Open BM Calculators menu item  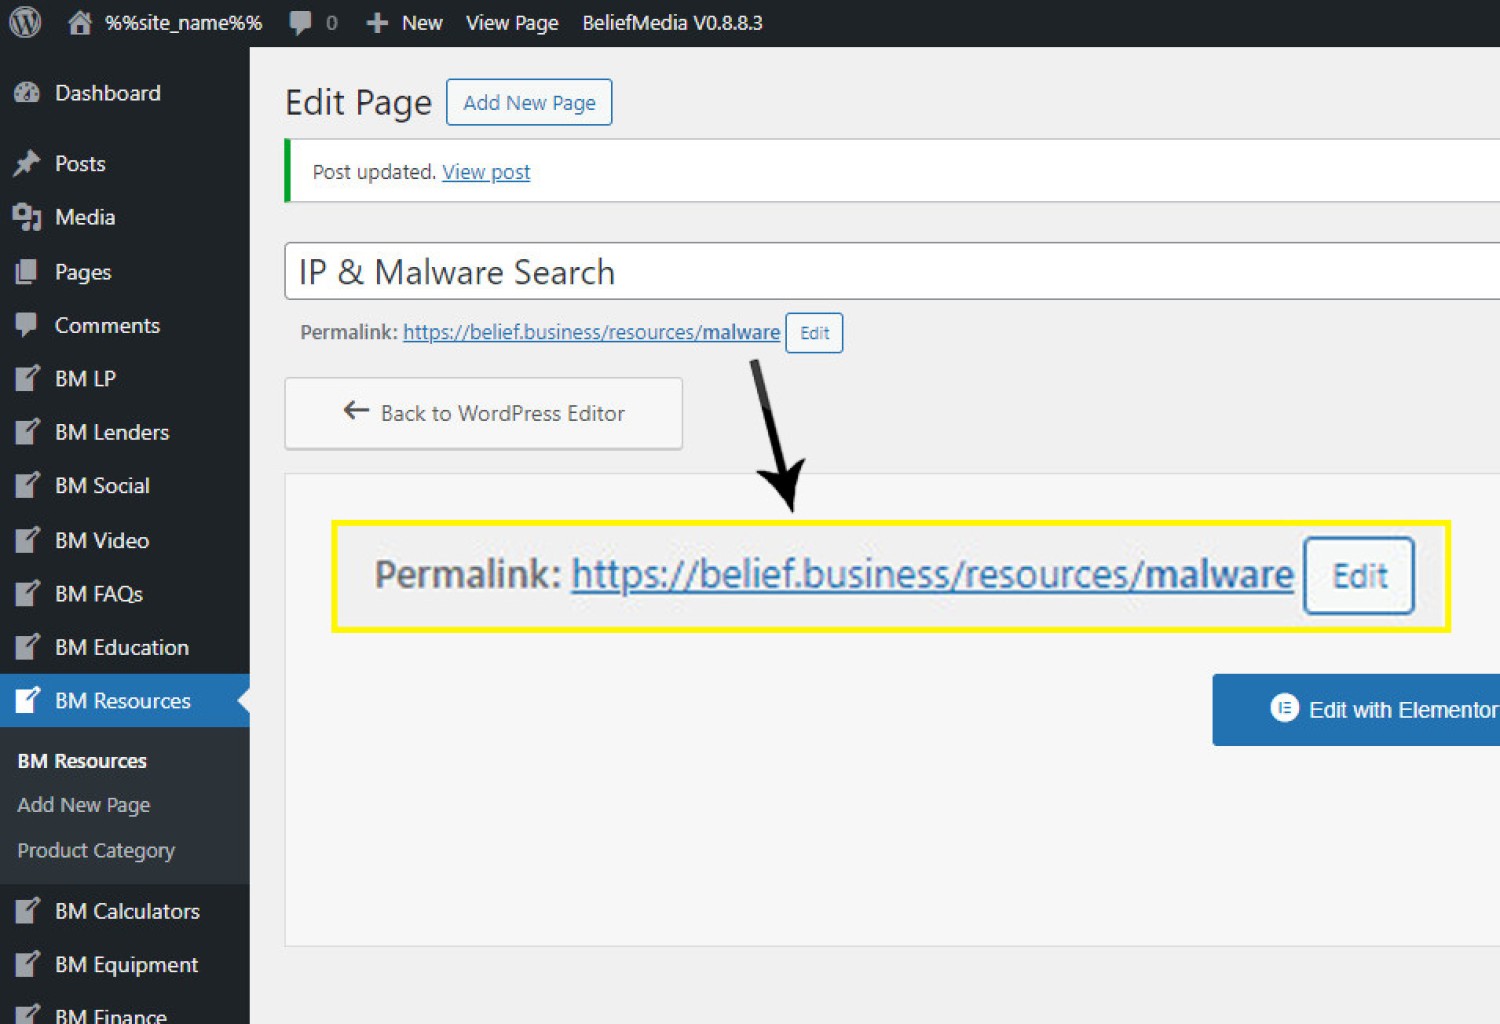[127, 911]
